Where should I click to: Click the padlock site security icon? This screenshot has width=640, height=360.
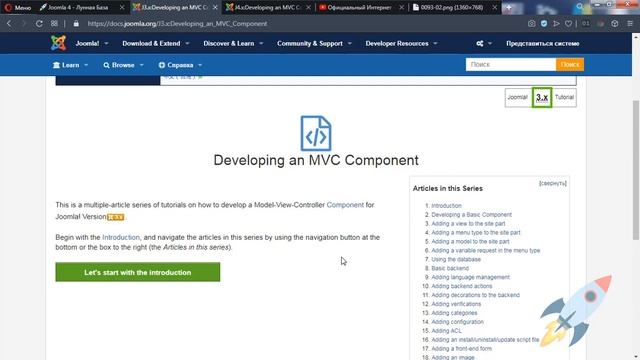(76, 24)
